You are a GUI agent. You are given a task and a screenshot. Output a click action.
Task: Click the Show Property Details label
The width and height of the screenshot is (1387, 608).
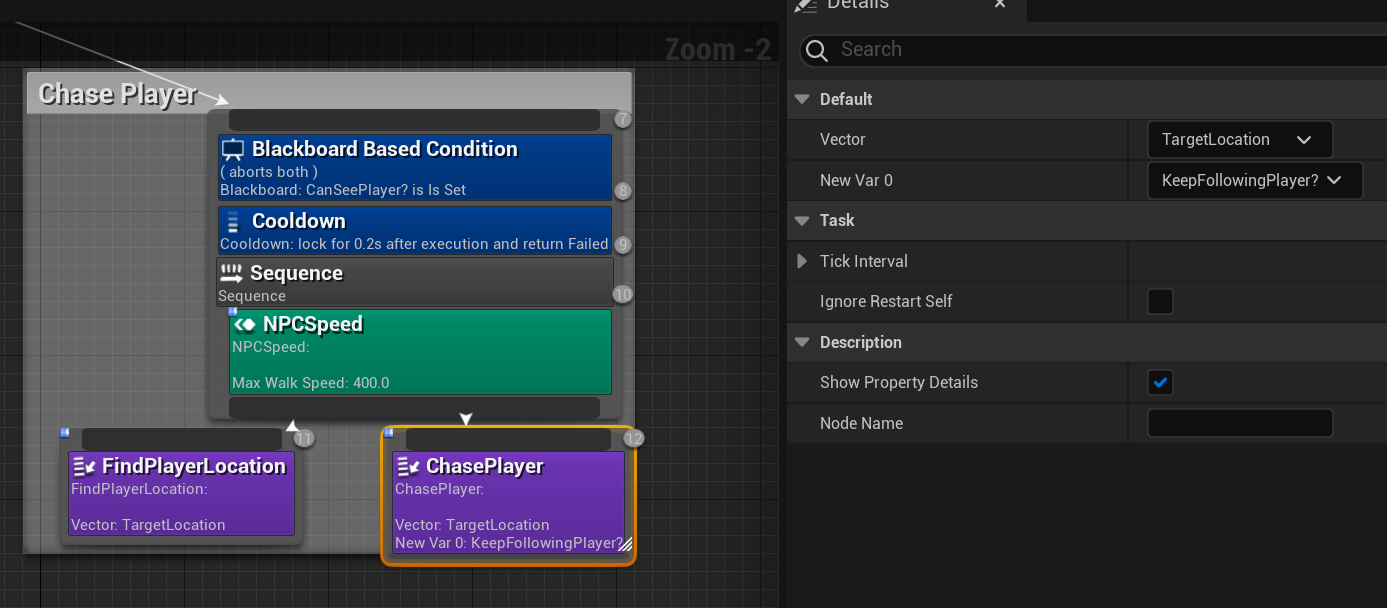pos(899,382)
